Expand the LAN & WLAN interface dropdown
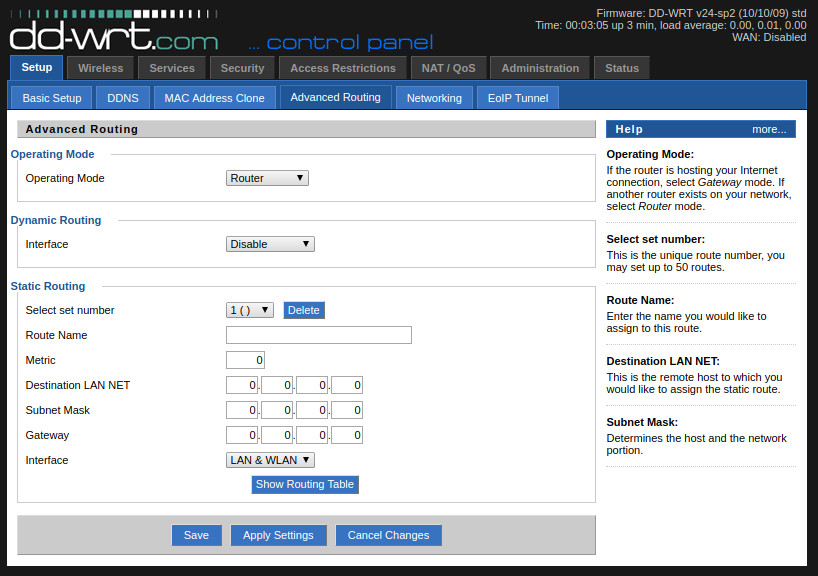Screen dimensions: 818x576 click(270, 460)
